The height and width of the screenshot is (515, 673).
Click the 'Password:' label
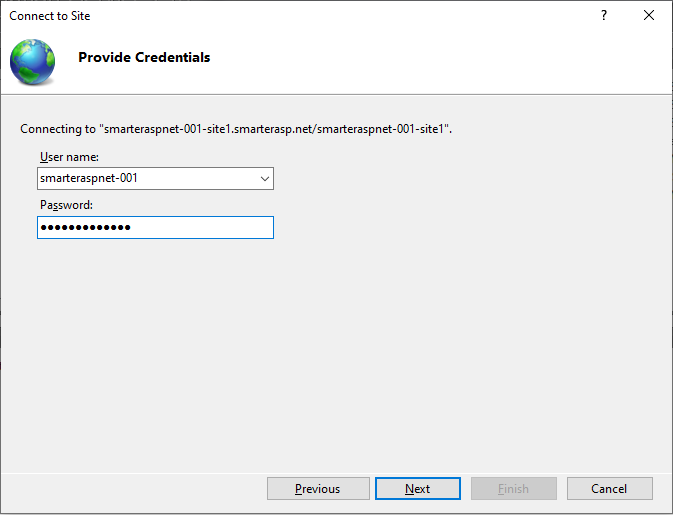click(66, 205)
